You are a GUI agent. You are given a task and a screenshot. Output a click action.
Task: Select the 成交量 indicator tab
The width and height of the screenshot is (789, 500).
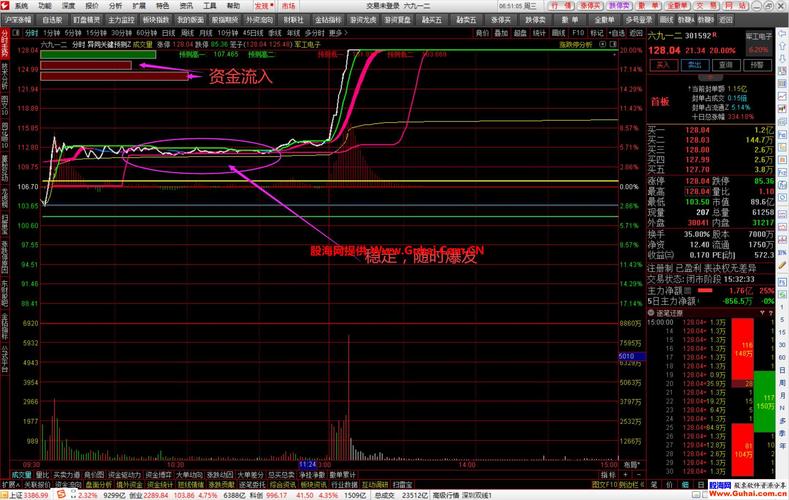click(x=22, y=475)
